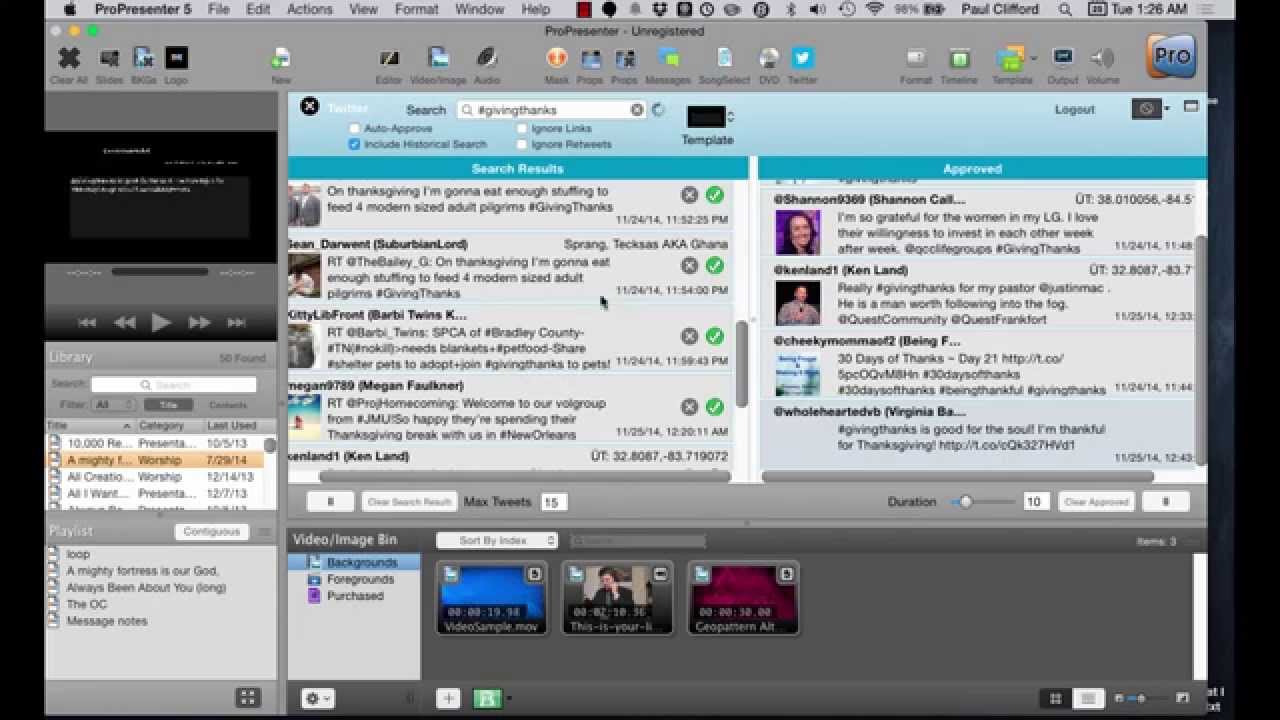Toggle the Title filter button in Library

(x=168, y=405)
